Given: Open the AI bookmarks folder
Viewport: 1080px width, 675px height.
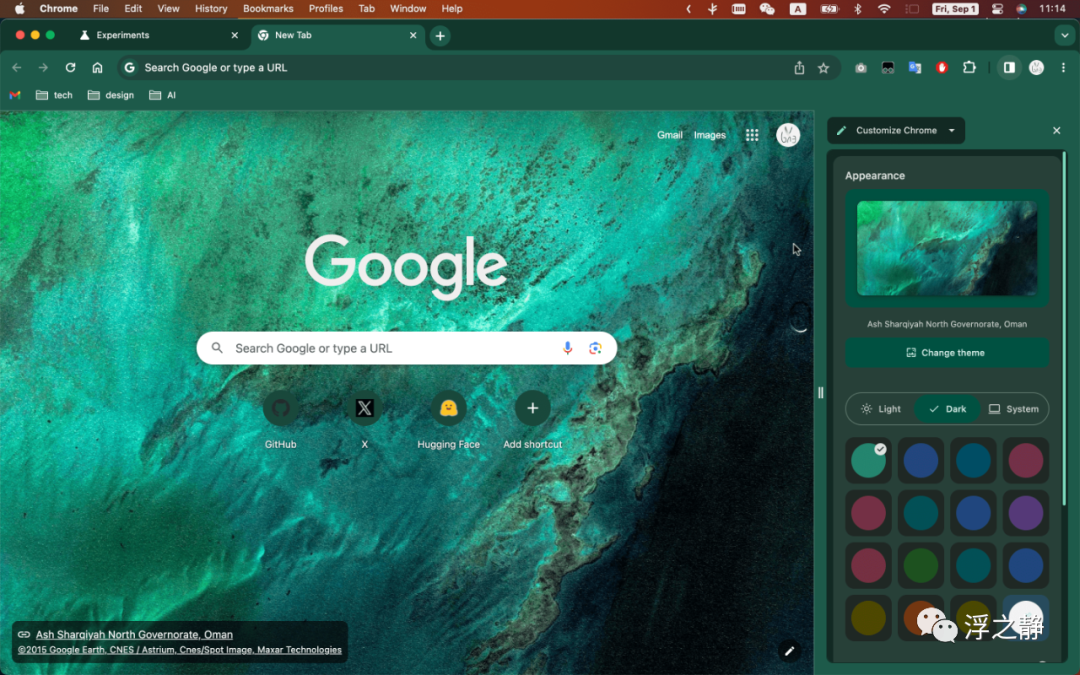Looking at the screenshot, I should click(163, 95).
